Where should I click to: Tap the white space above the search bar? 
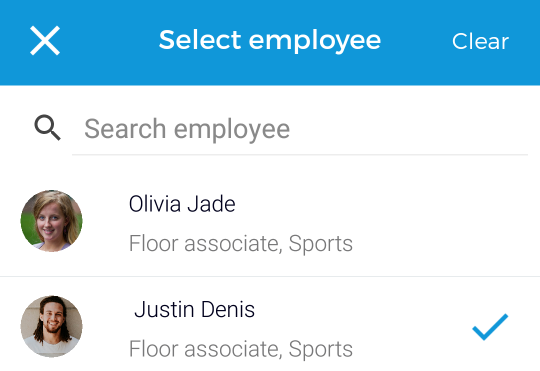pyautogui.click(x=270, y=95)
